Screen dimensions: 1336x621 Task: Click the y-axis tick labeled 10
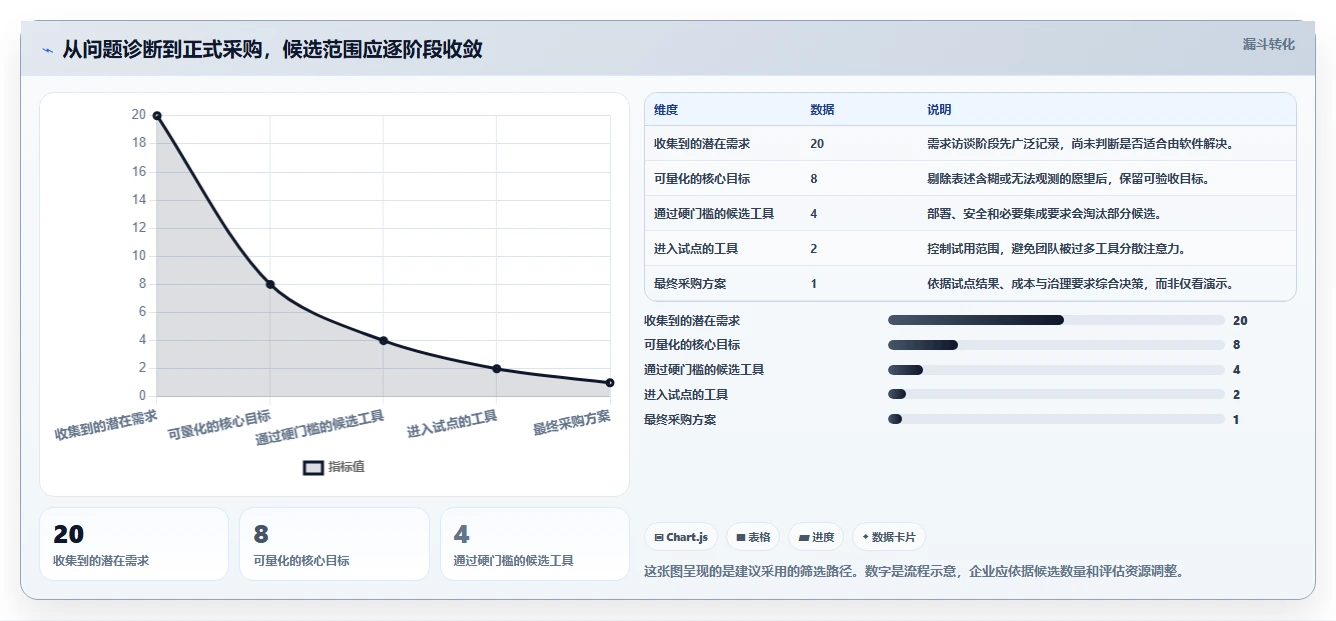pyautogui.click(x=139, y=255)
